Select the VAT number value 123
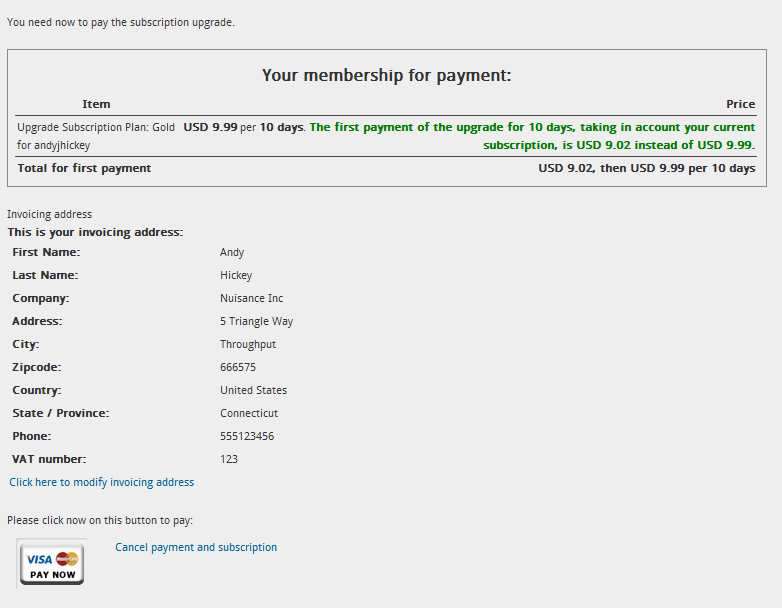Image resolution: width=782 pixels, height=608 pixels. tap(229, 459)
